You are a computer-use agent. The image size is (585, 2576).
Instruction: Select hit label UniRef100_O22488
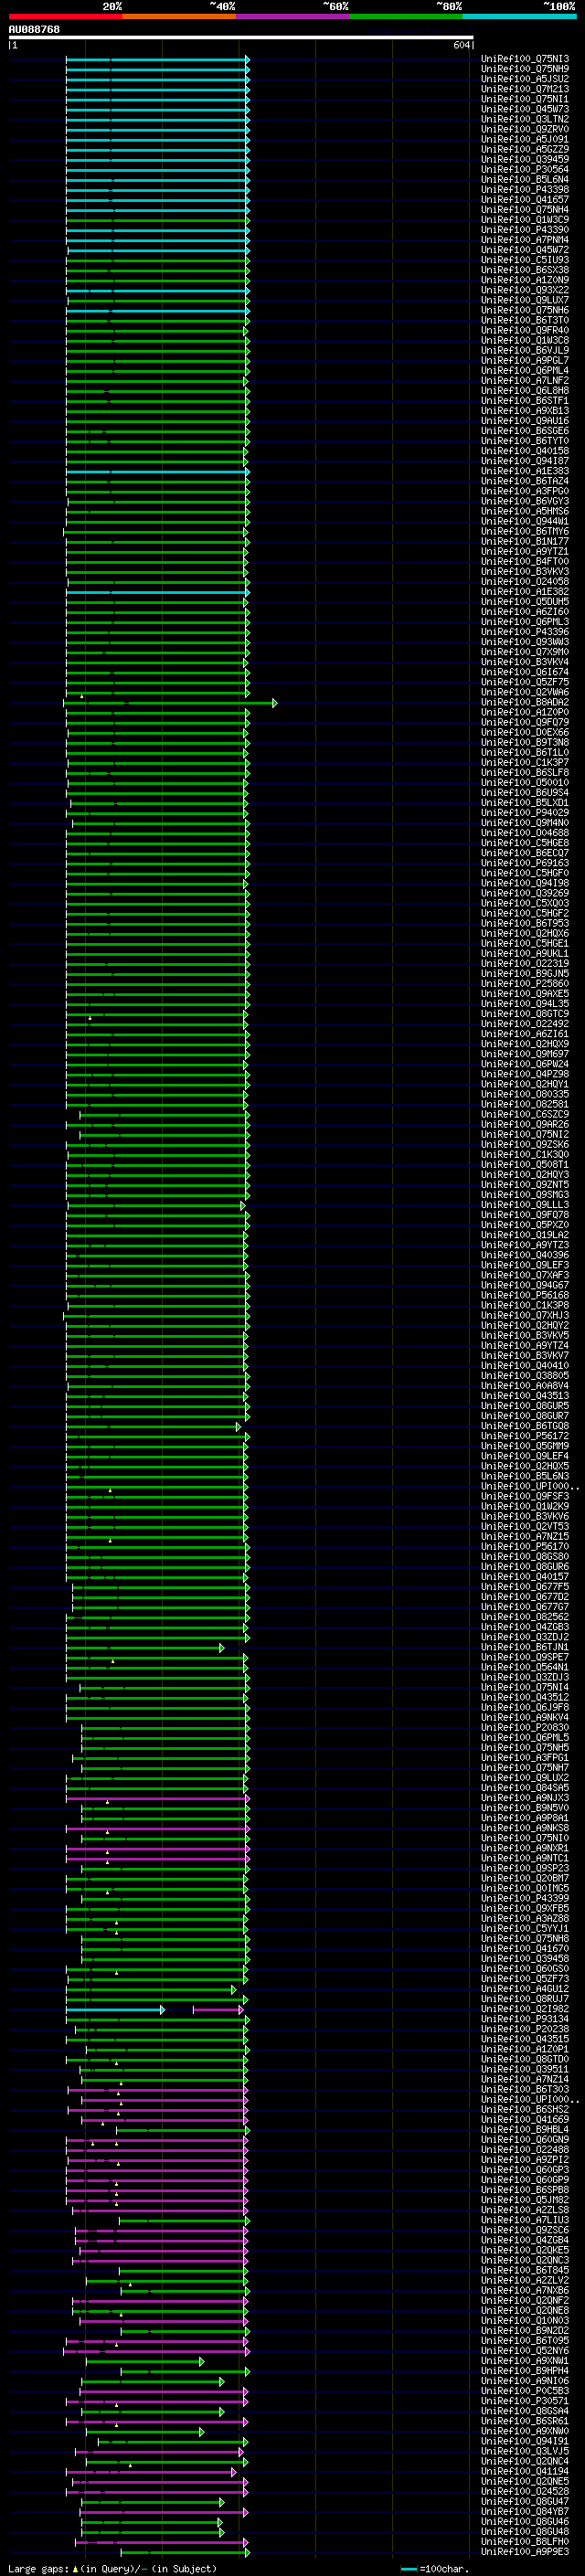tap(525, 2149)
